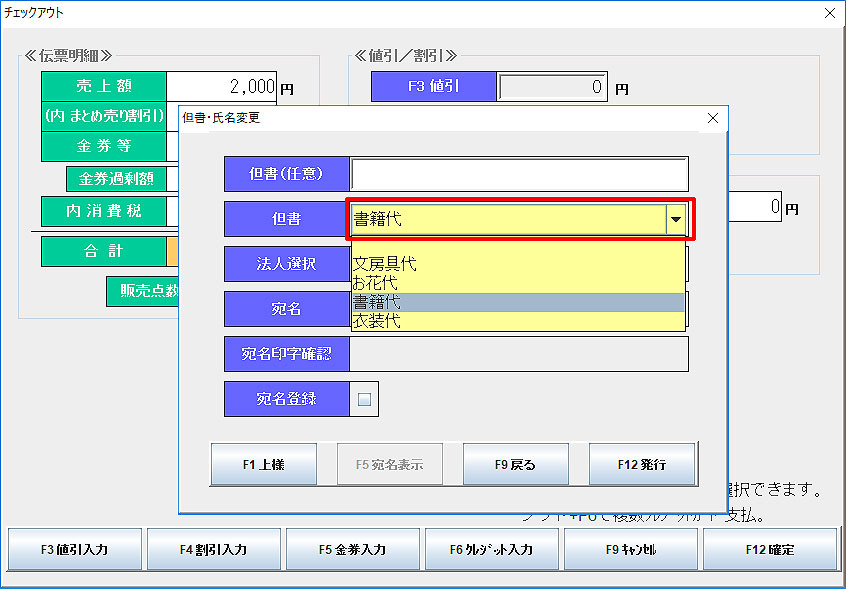Click the 売上額 label
The height and width of the screenshot is (589, 846).
tap(104, 86)
